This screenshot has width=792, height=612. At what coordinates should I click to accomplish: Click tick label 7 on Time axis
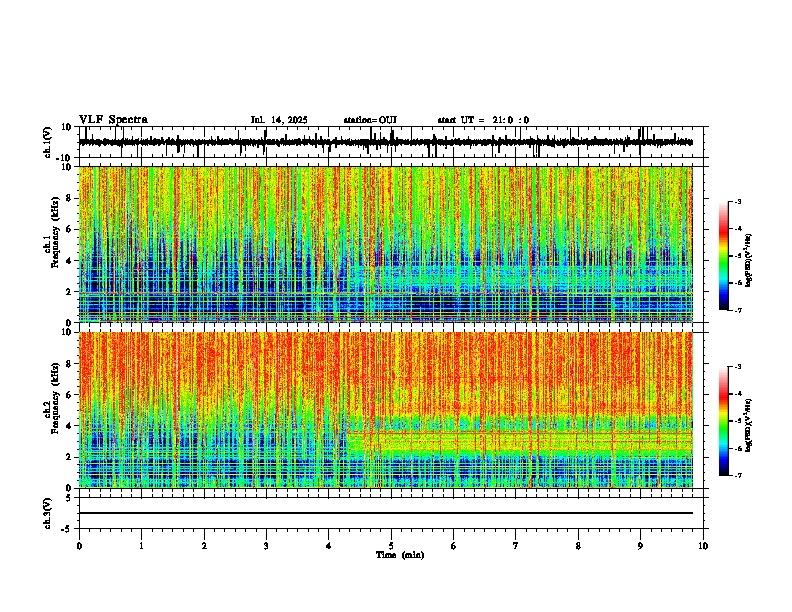(x=516, y=546)
